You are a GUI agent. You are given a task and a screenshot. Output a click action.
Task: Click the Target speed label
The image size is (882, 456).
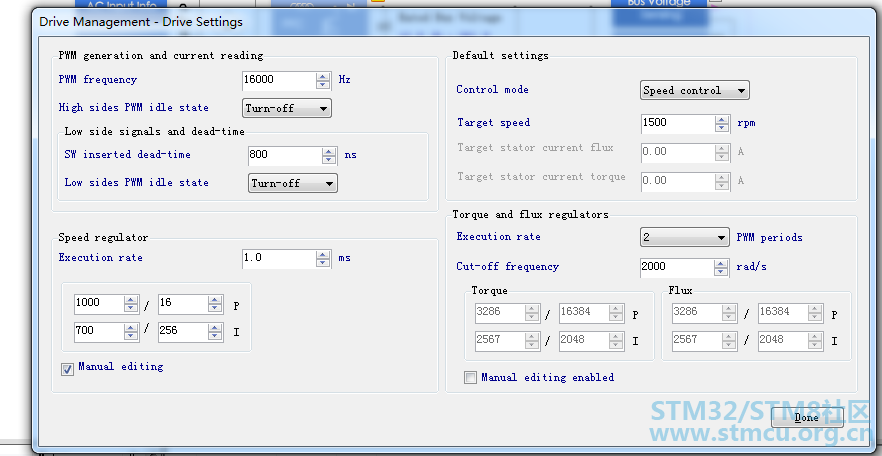click(x=494, y=123)
